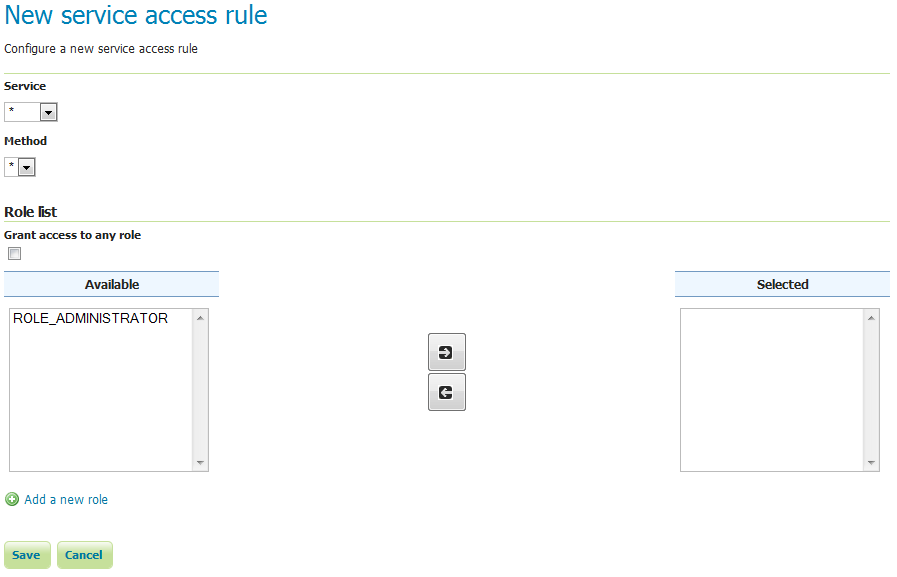Click the Selected list scrollbar track
Viewport: 897px width, 577px height.
[x=872, y=390]
